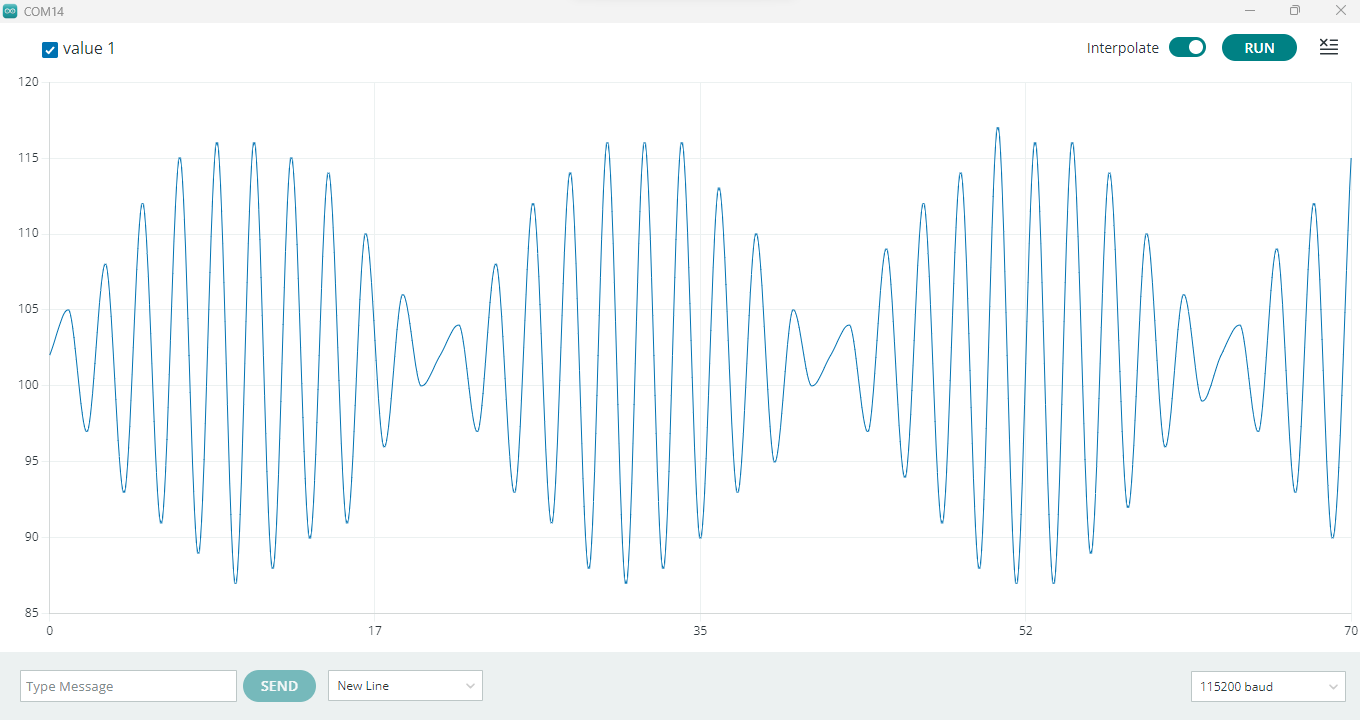Turn off the Interpolate switch
The image size is (1360, 720).
pos(1187,47)
